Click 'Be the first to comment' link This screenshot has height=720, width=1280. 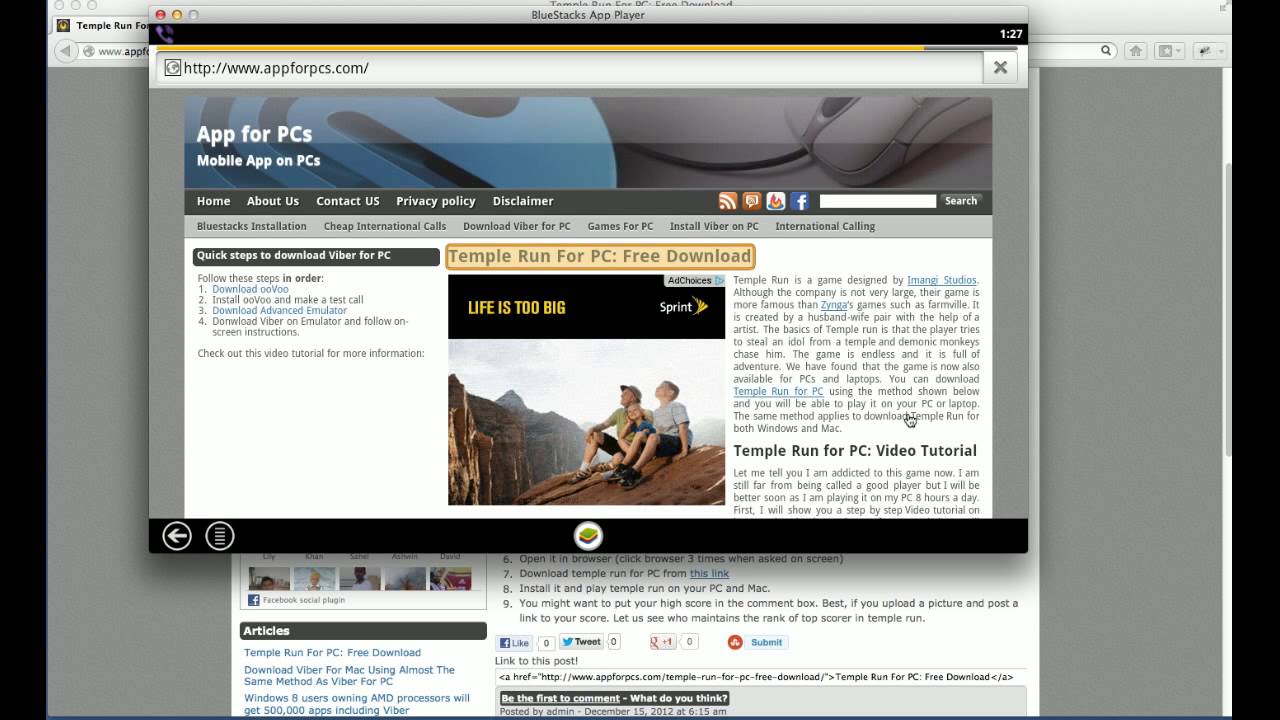coord(560,698)
